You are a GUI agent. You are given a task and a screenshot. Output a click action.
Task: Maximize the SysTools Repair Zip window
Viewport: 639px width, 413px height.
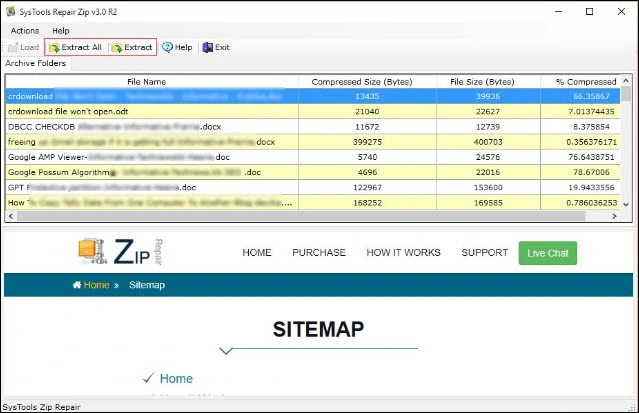point(589,11)
